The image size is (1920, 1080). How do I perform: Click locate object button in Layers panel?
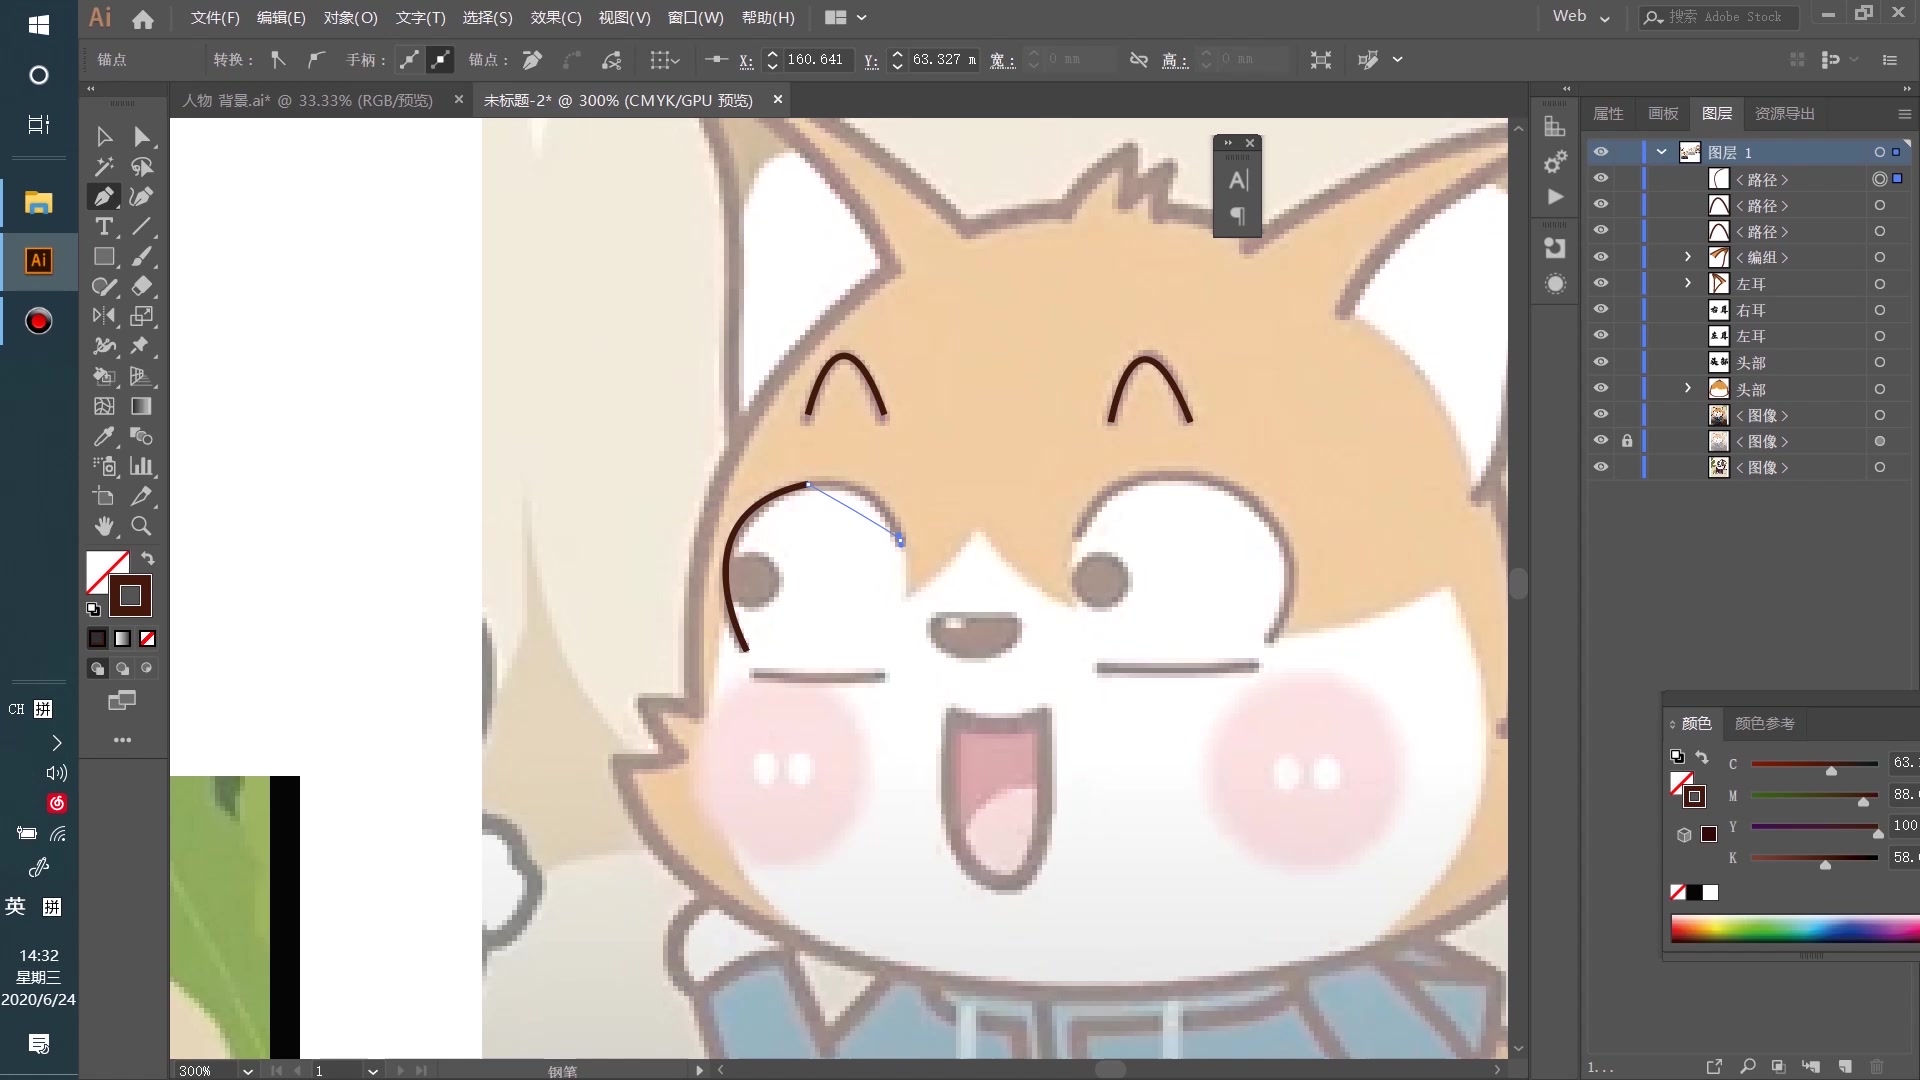coord(1748,1067)
